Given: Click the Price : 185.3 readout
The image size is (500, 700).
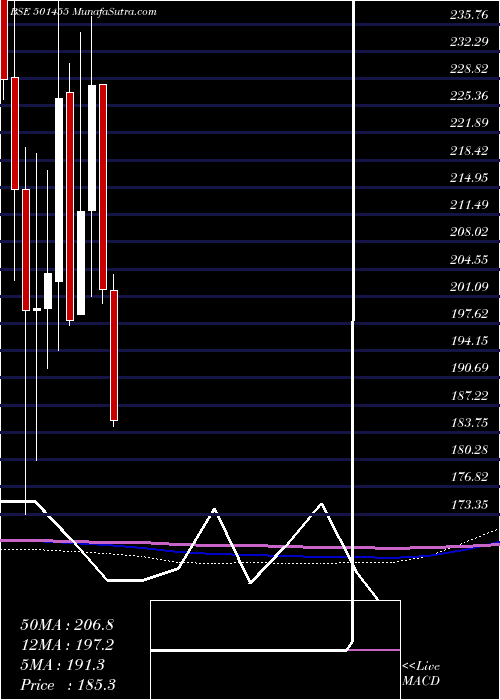Looking at the screenshot, I should [68, 685].
